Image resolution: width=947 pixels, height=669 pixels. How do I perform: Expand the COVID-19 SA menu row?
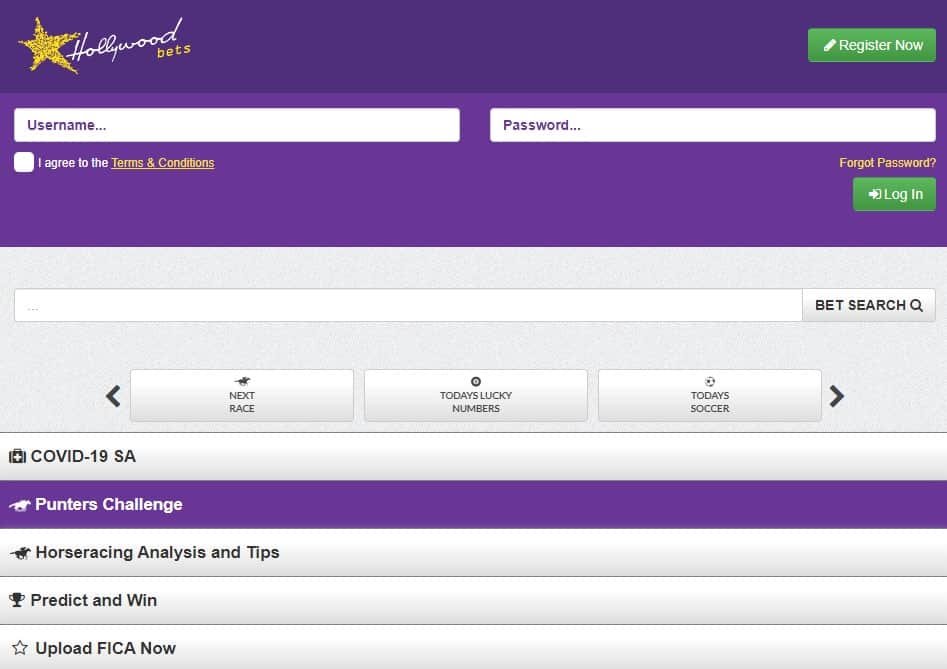pyautogui.click(x=473, y=457)
